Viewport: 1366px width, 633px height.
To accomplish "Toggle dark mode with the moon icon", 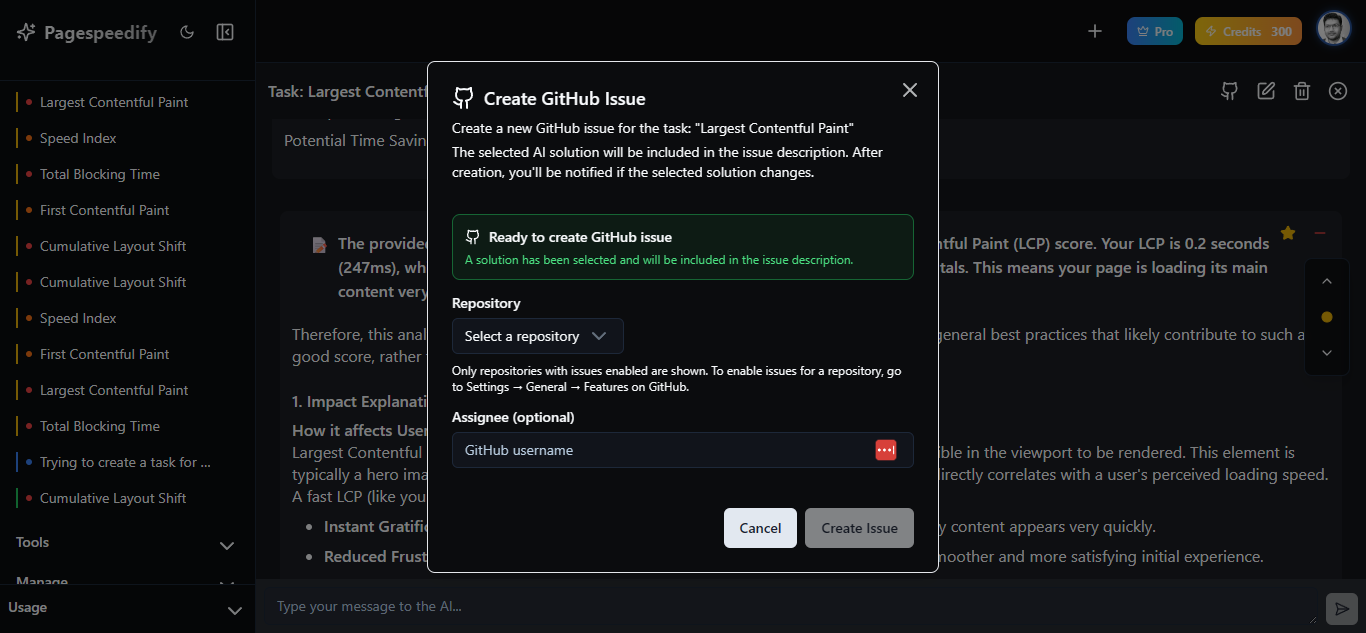I will point(187,32).
